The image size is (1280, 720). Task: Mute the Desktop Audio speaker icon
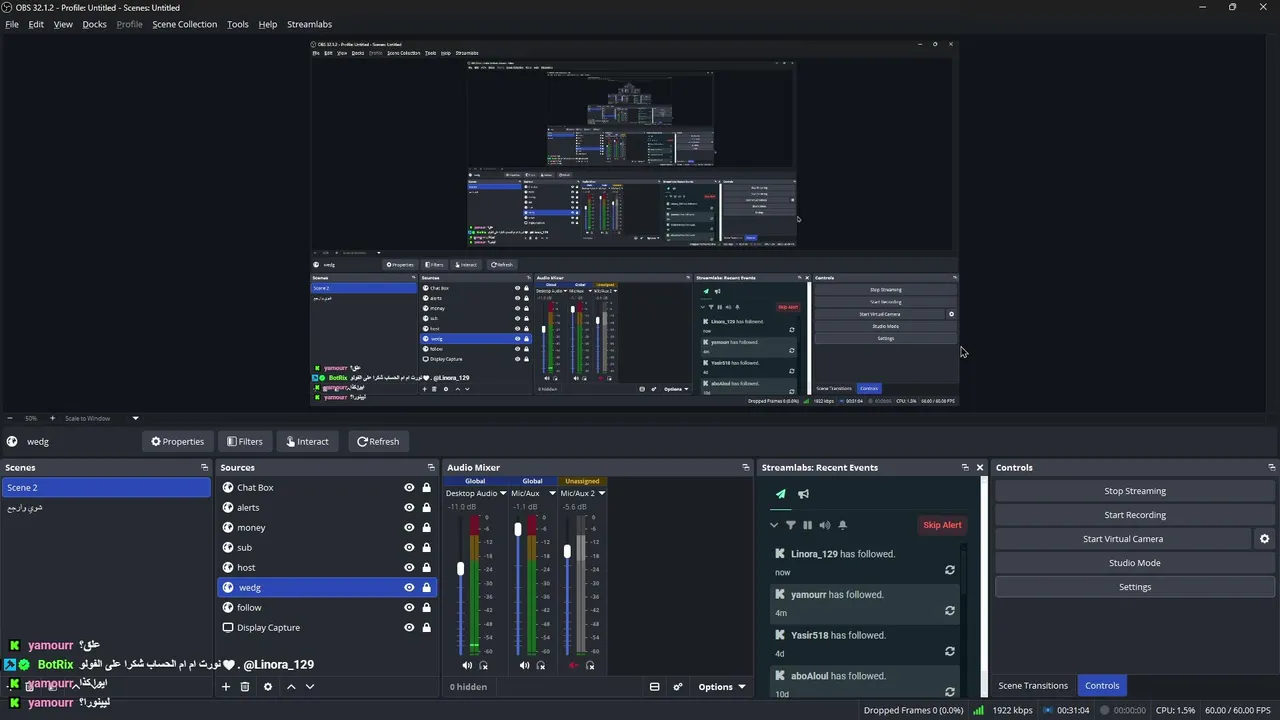[x=467, y=665]
